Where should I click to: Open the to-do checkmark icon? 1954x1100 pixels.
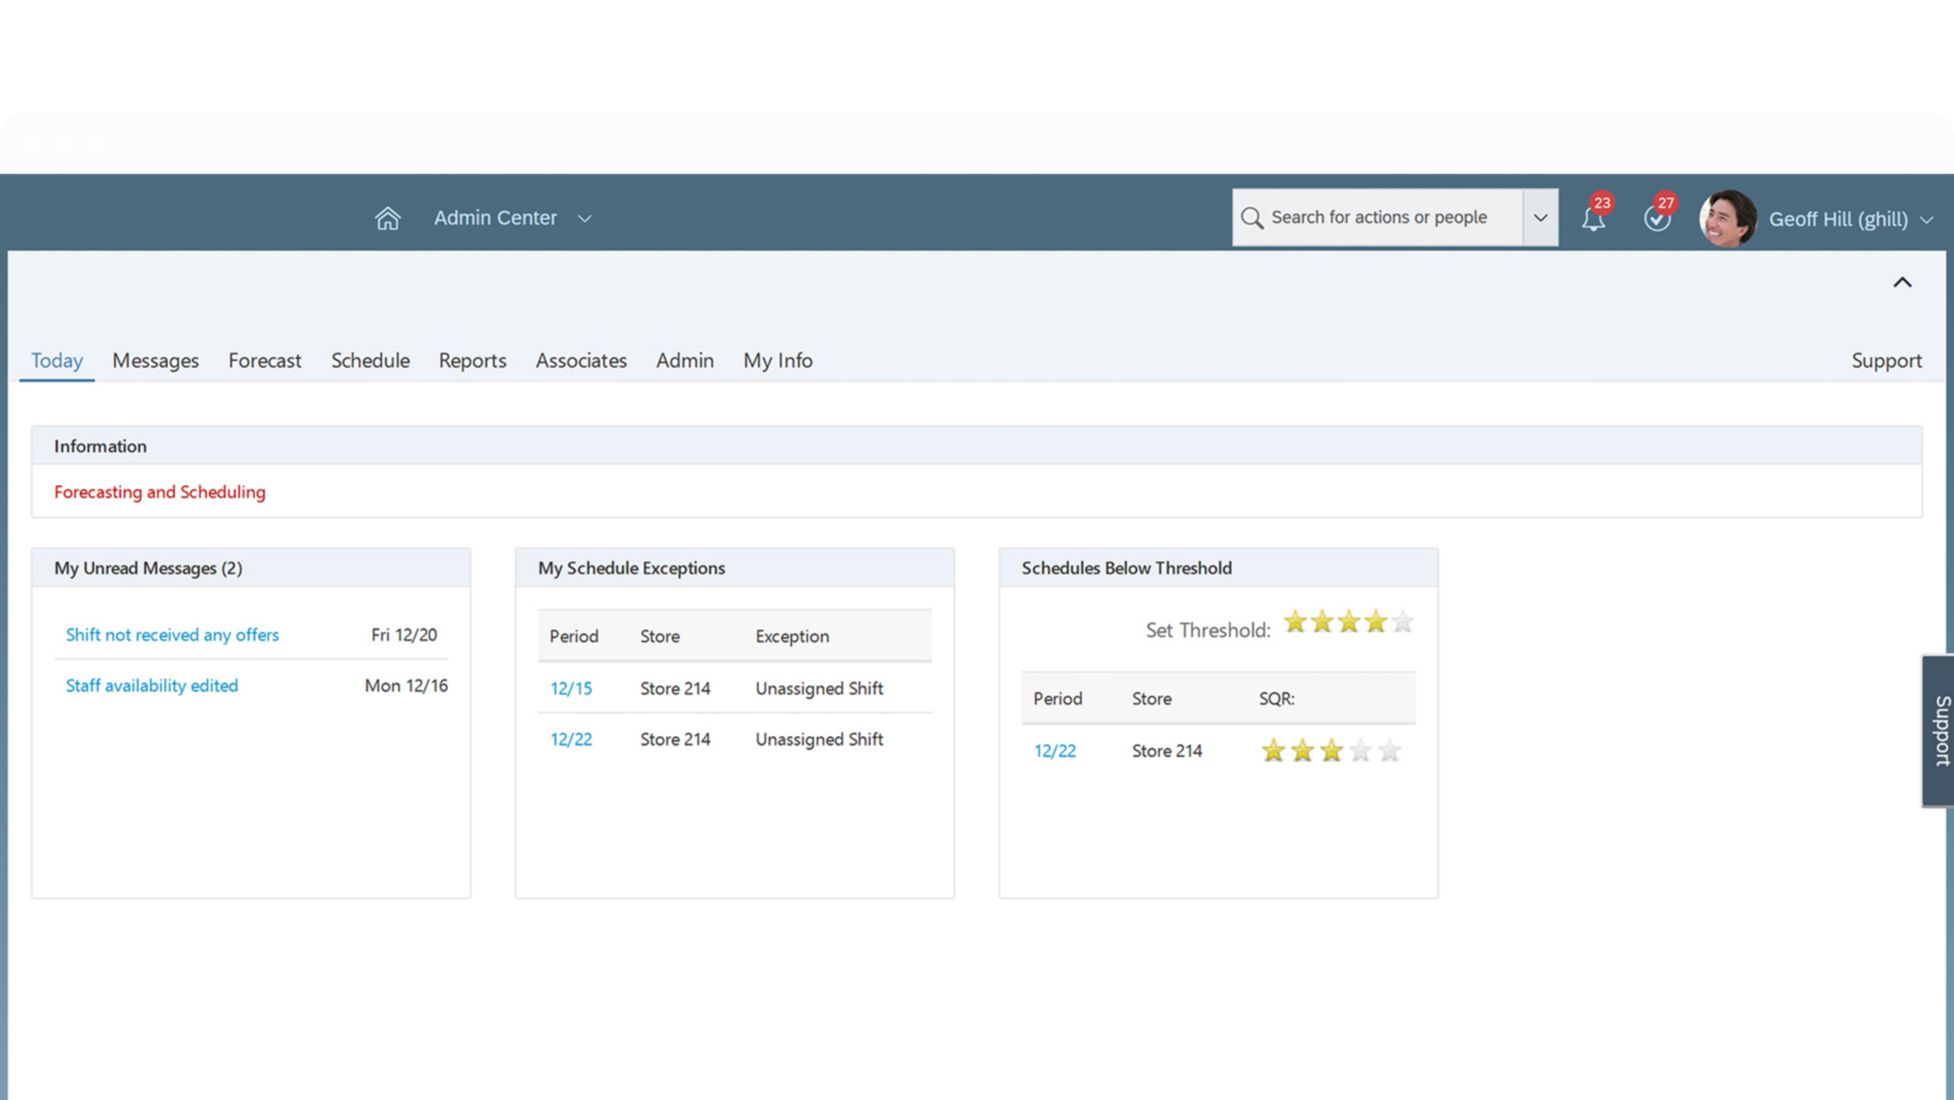coord(1656,219)
